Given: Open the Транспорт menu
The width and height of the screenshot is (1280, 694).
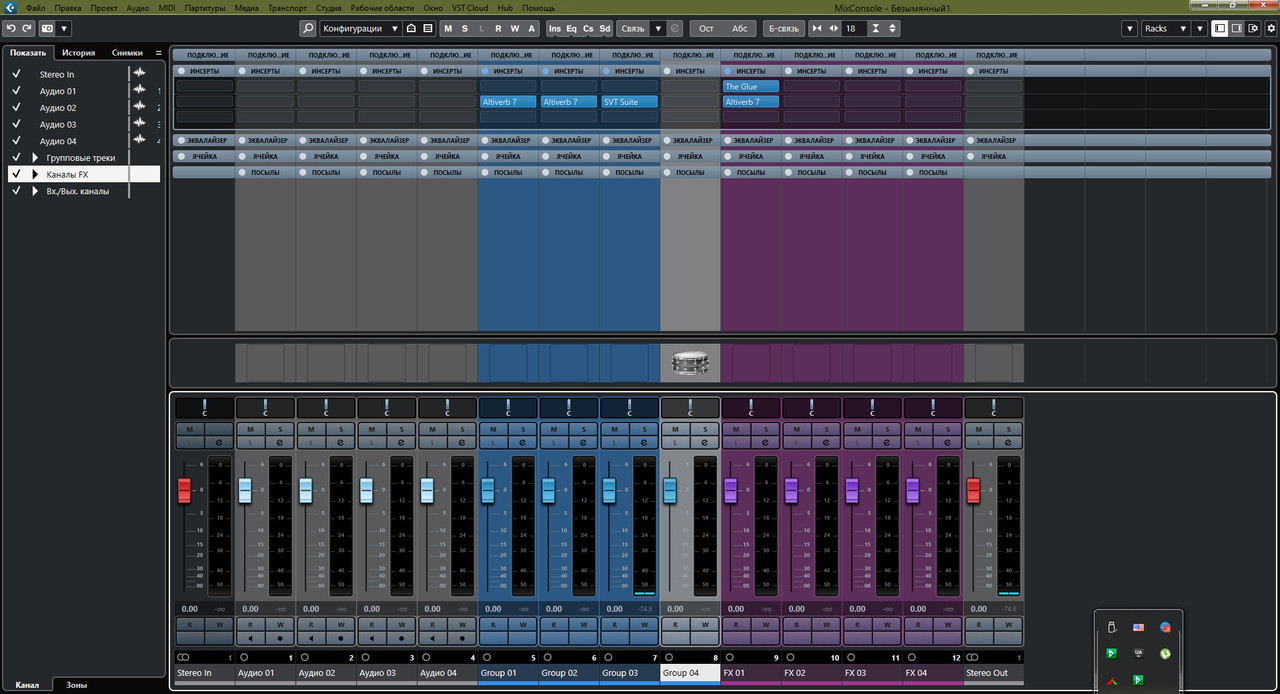Looking at the screenshot, I should click(x=288, y=7).
